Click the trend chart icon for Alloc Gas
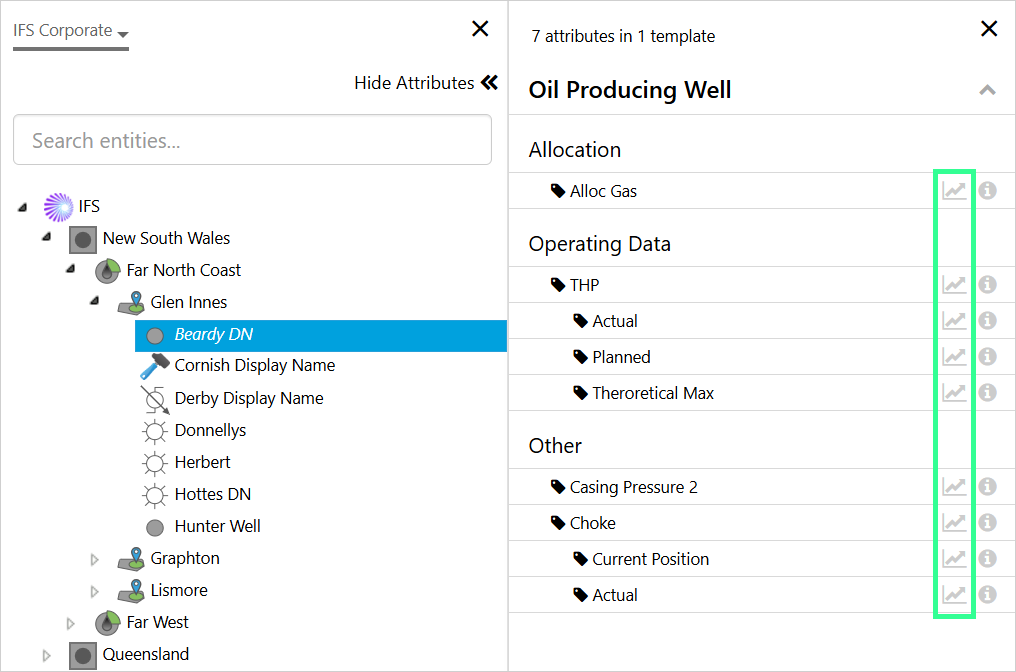Viewport: 1016px width, 672px height. click(954, 190)
